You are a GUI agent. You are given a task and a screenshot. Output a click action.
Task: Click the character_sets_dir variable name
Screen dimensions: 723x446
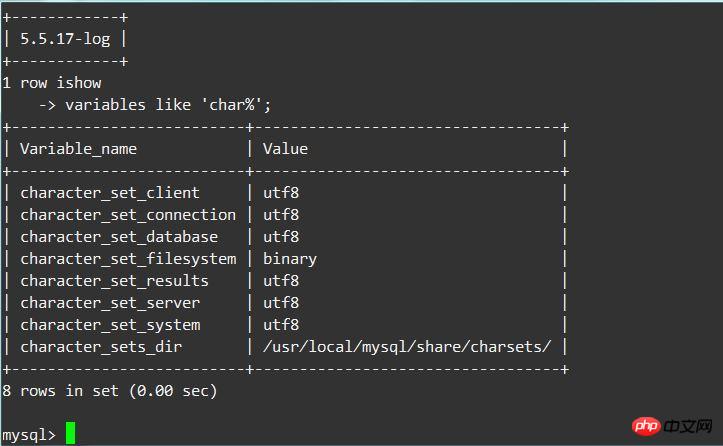coord(101,347)
